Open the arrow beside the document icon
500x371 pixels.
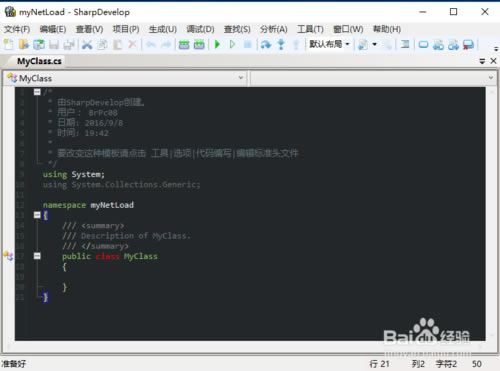click(x=374, y=44)
